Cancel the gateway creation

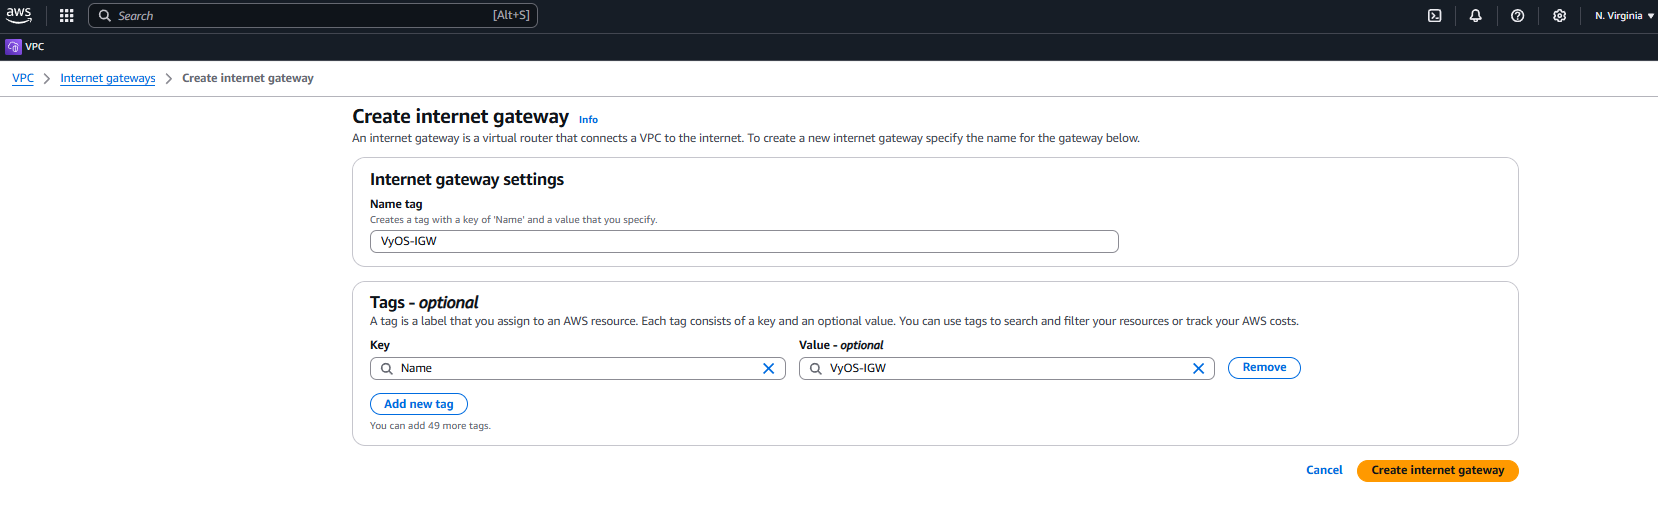click(x=1324, y=470)
